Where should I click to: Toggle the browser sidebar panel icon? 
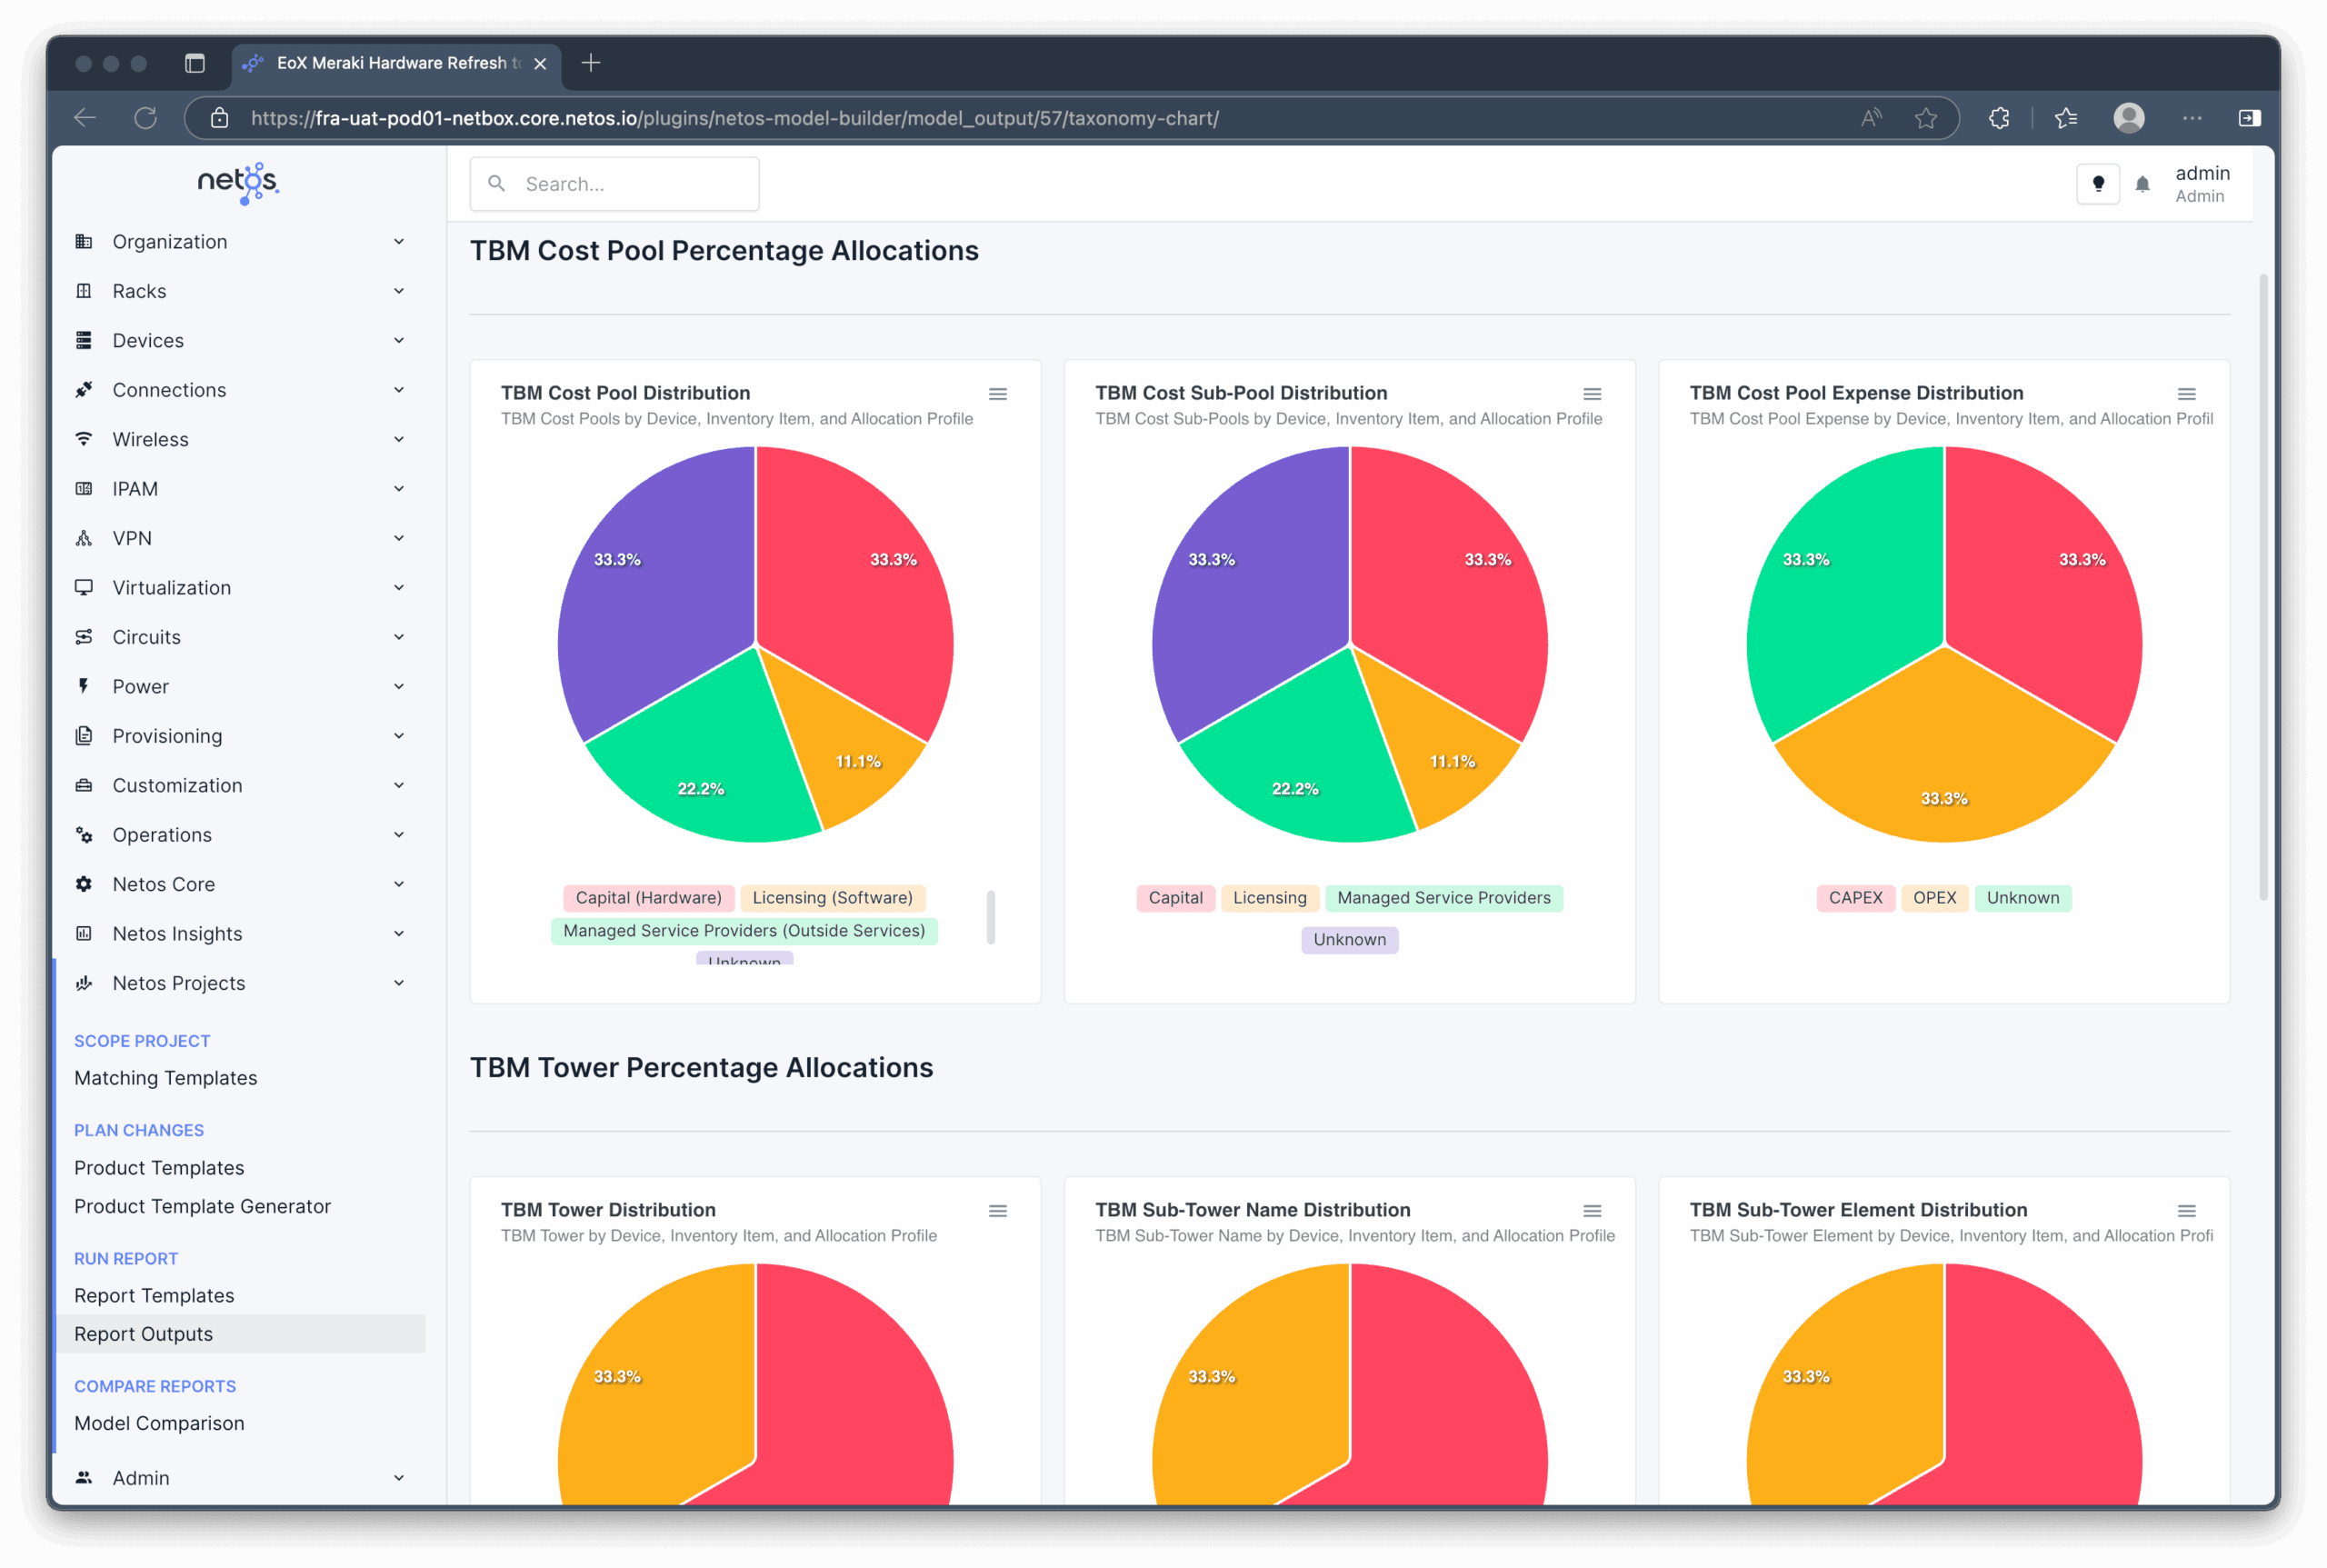2249,118
